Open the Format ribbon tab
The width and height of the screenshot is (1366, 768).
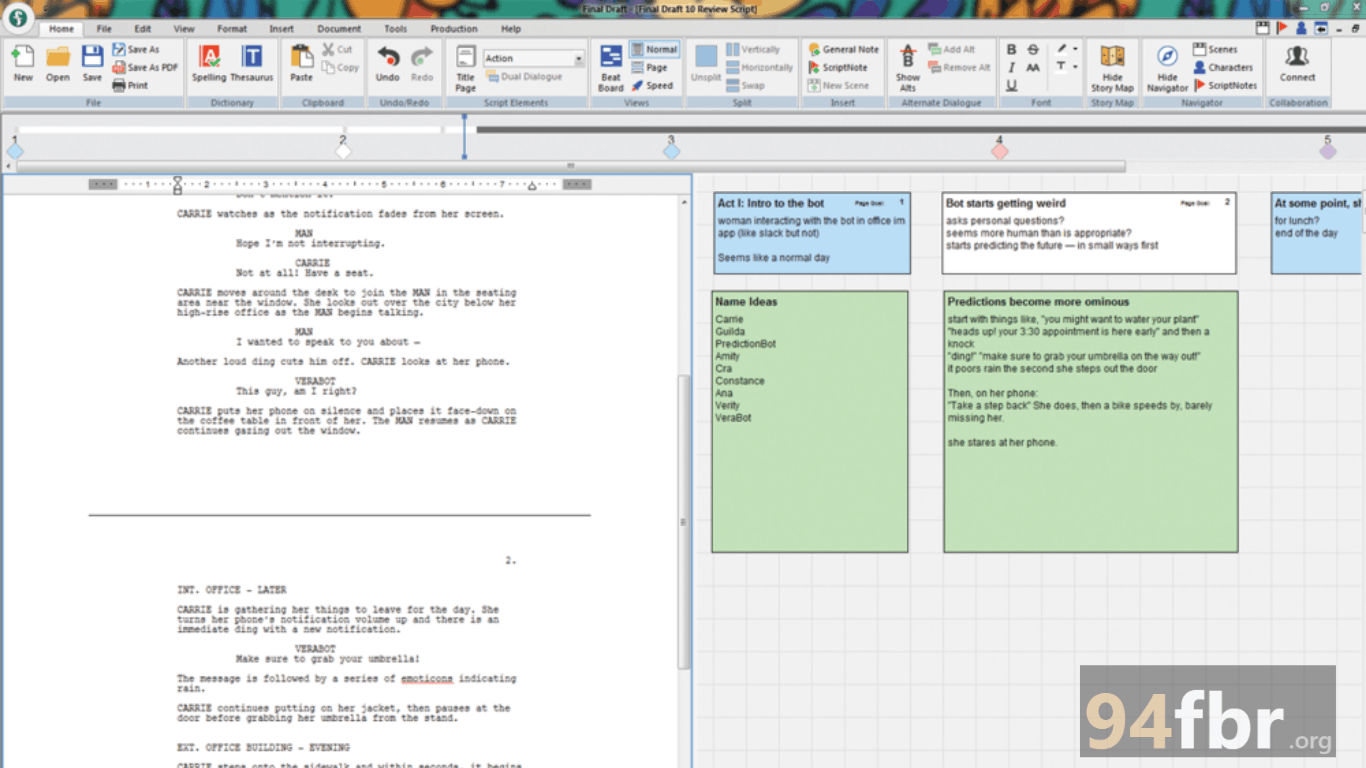[x=231, y=29]
